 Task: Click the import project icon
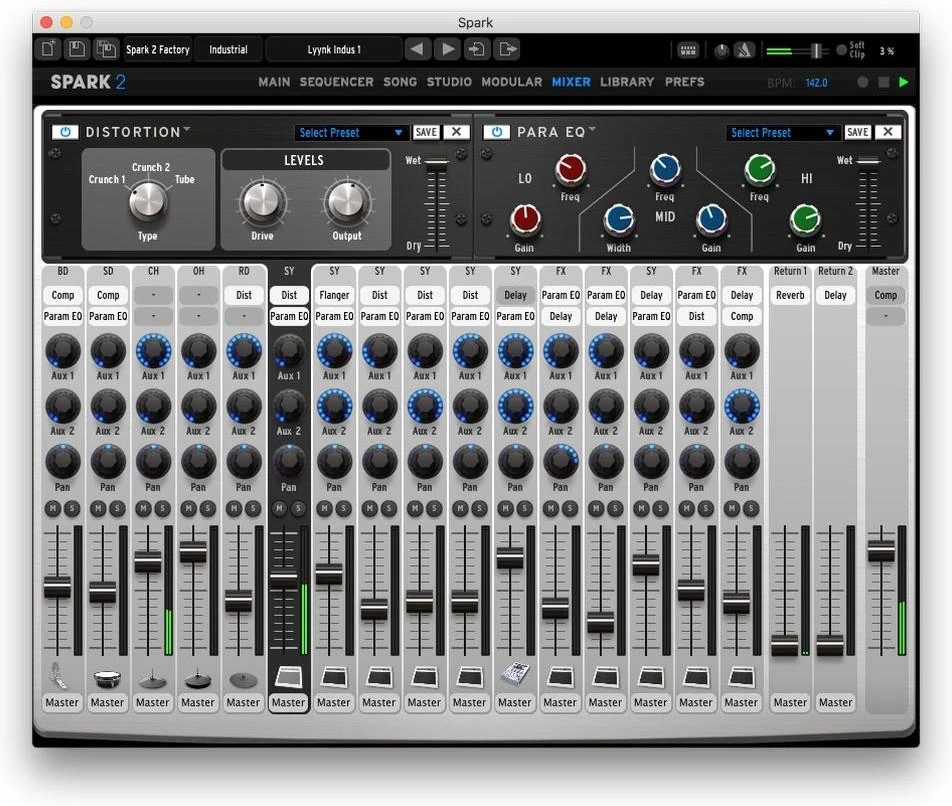pos(477,49)
